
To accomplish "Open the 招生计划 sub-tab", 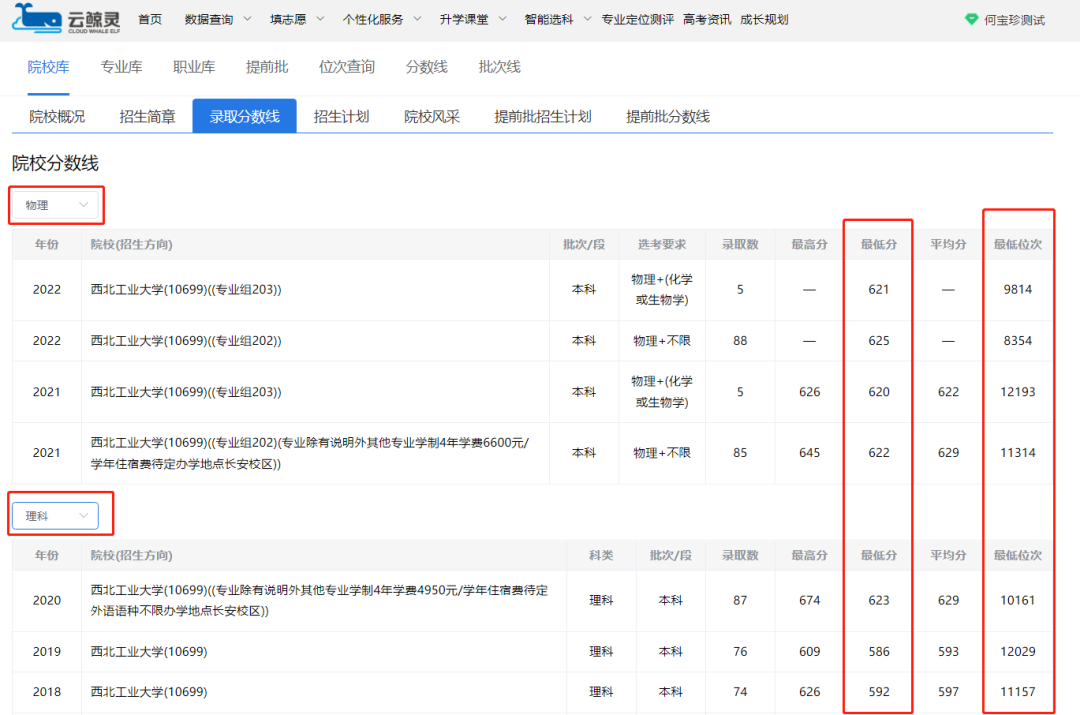I will coord(342,116).
